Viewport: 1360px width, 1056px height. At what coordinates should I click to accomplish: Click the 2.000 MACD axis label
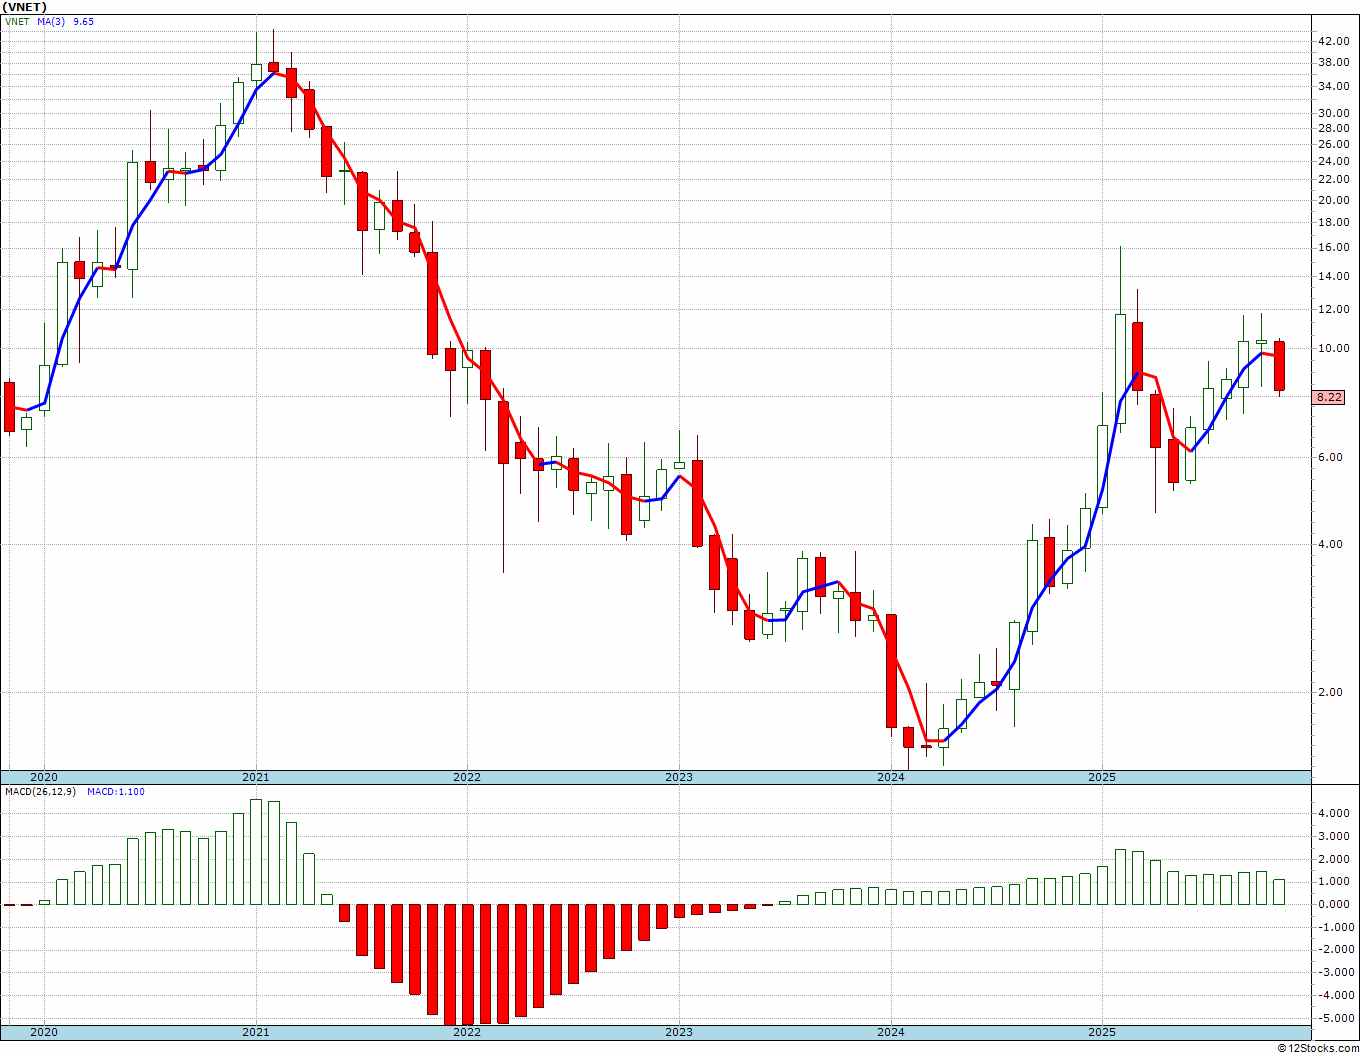click(1334, 859)
